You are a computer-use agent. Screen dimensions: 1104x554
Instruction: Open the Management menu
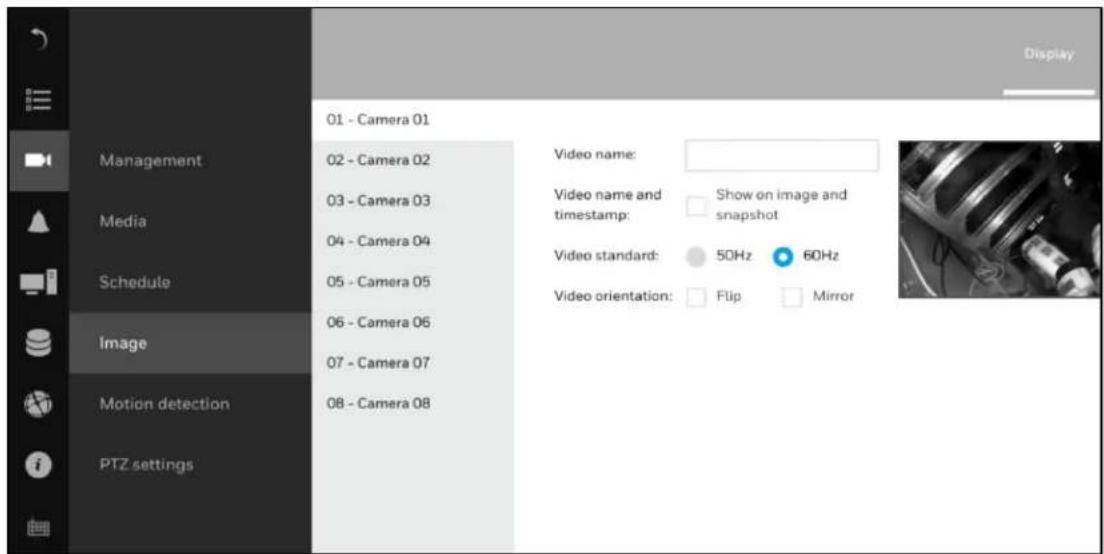[x=151, y=160]
